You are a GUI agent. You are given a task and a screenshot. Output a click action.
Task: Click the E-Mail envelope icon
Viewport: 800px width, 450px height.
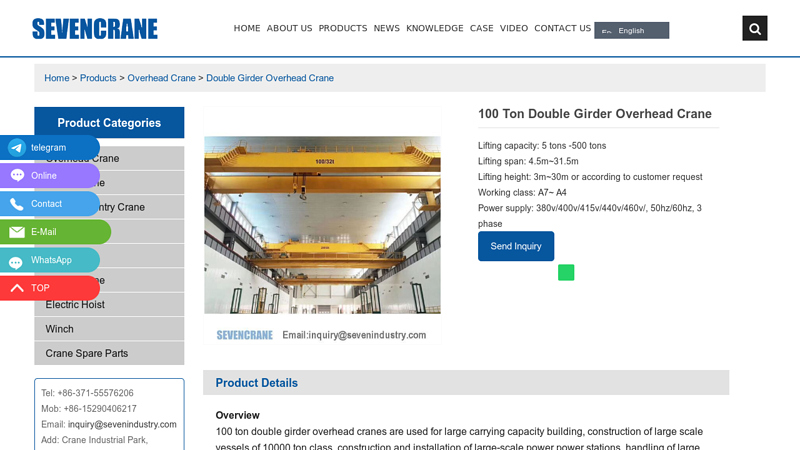pos(17,232)
